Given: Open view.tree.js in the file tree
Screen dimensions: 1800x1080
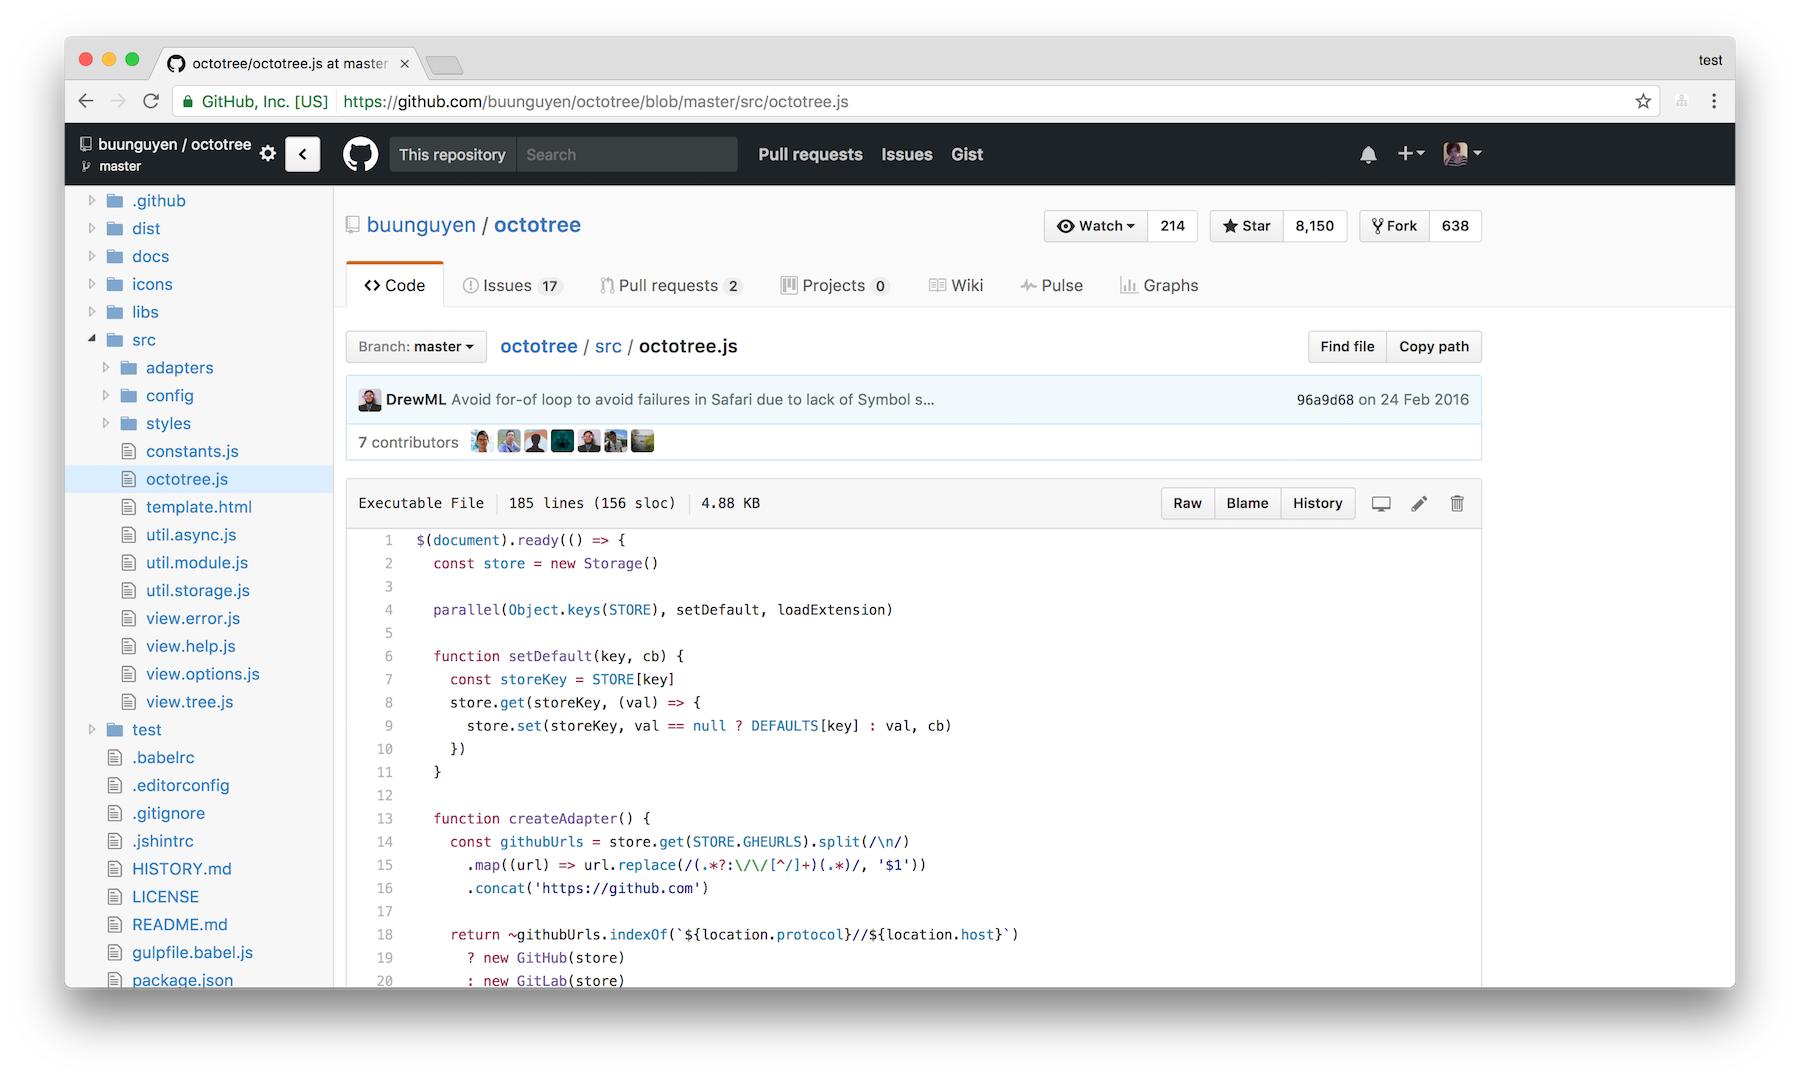Looking at the screenshot, I should point(189,702).
